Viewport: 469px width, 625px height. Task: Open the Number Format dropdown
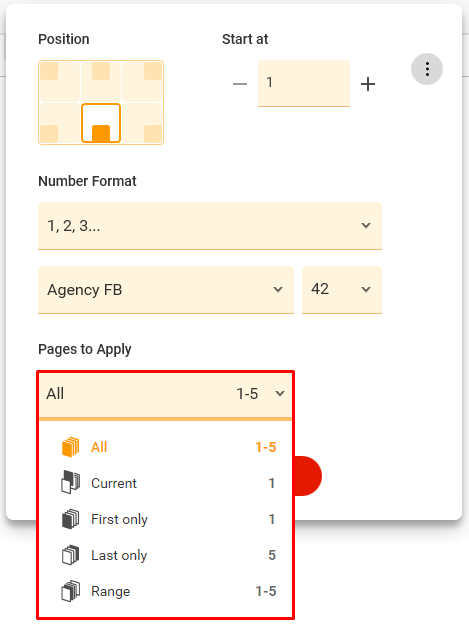[x=210, y=226]
